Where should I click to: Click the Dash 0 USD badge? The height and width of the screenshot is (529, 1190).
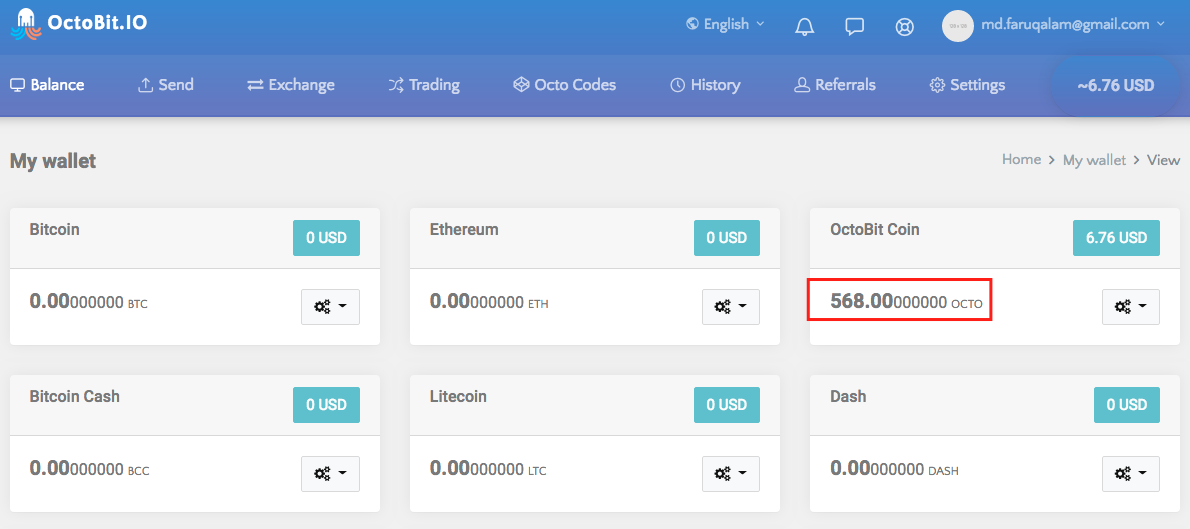pyautogui.click(x=1127, y=405)
